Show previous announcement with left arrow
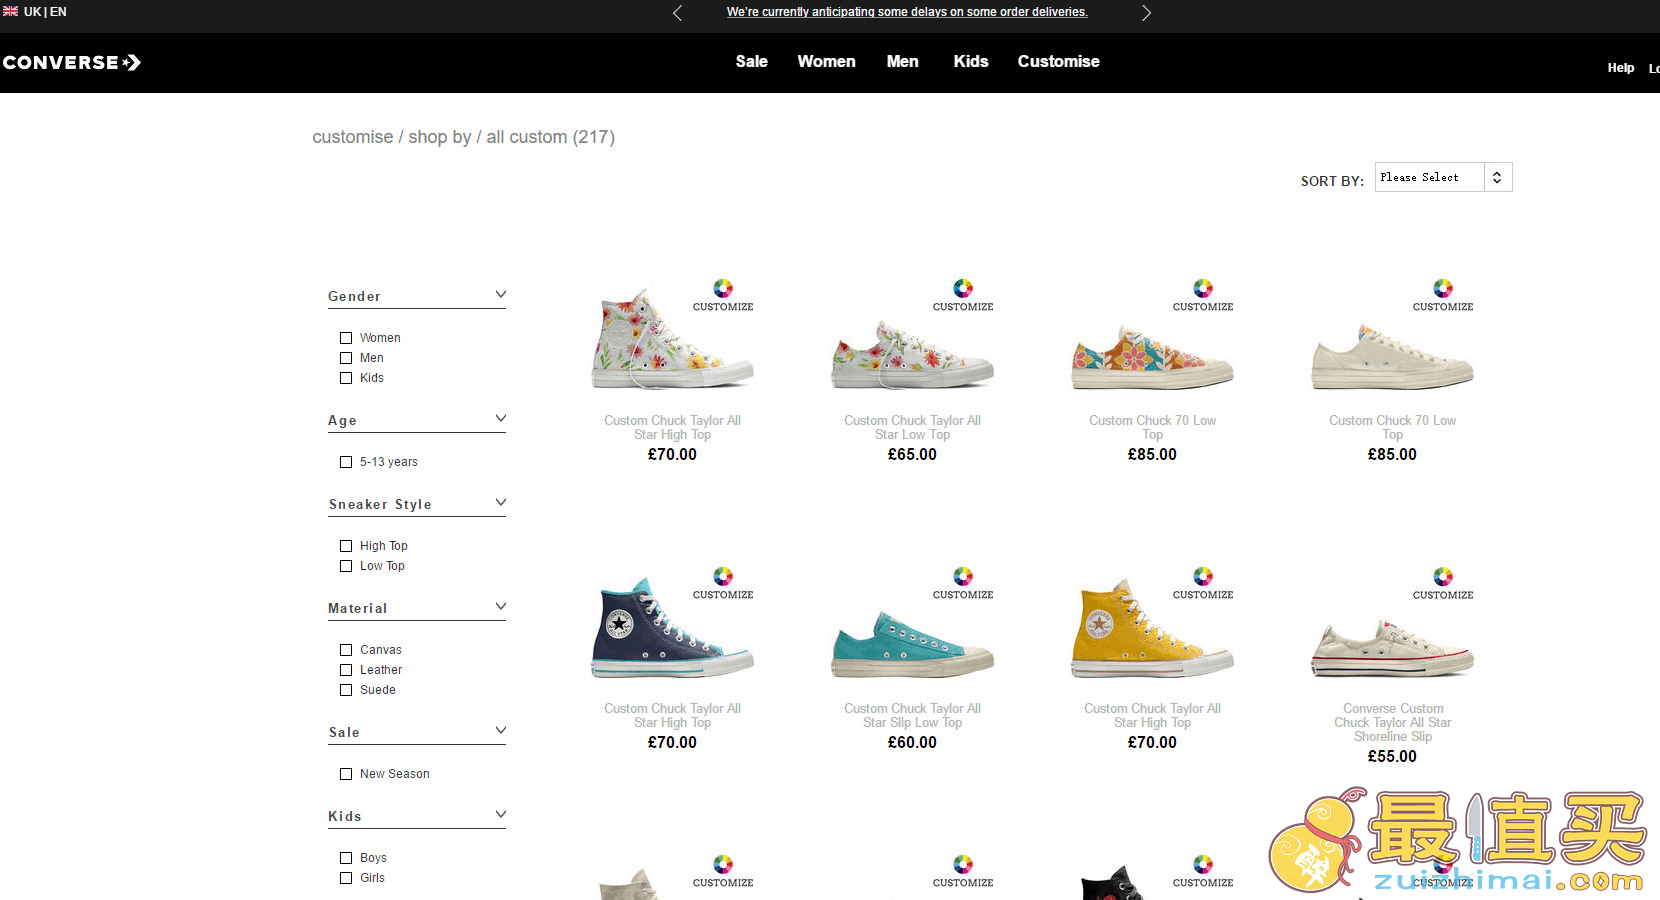 [677, 13]
